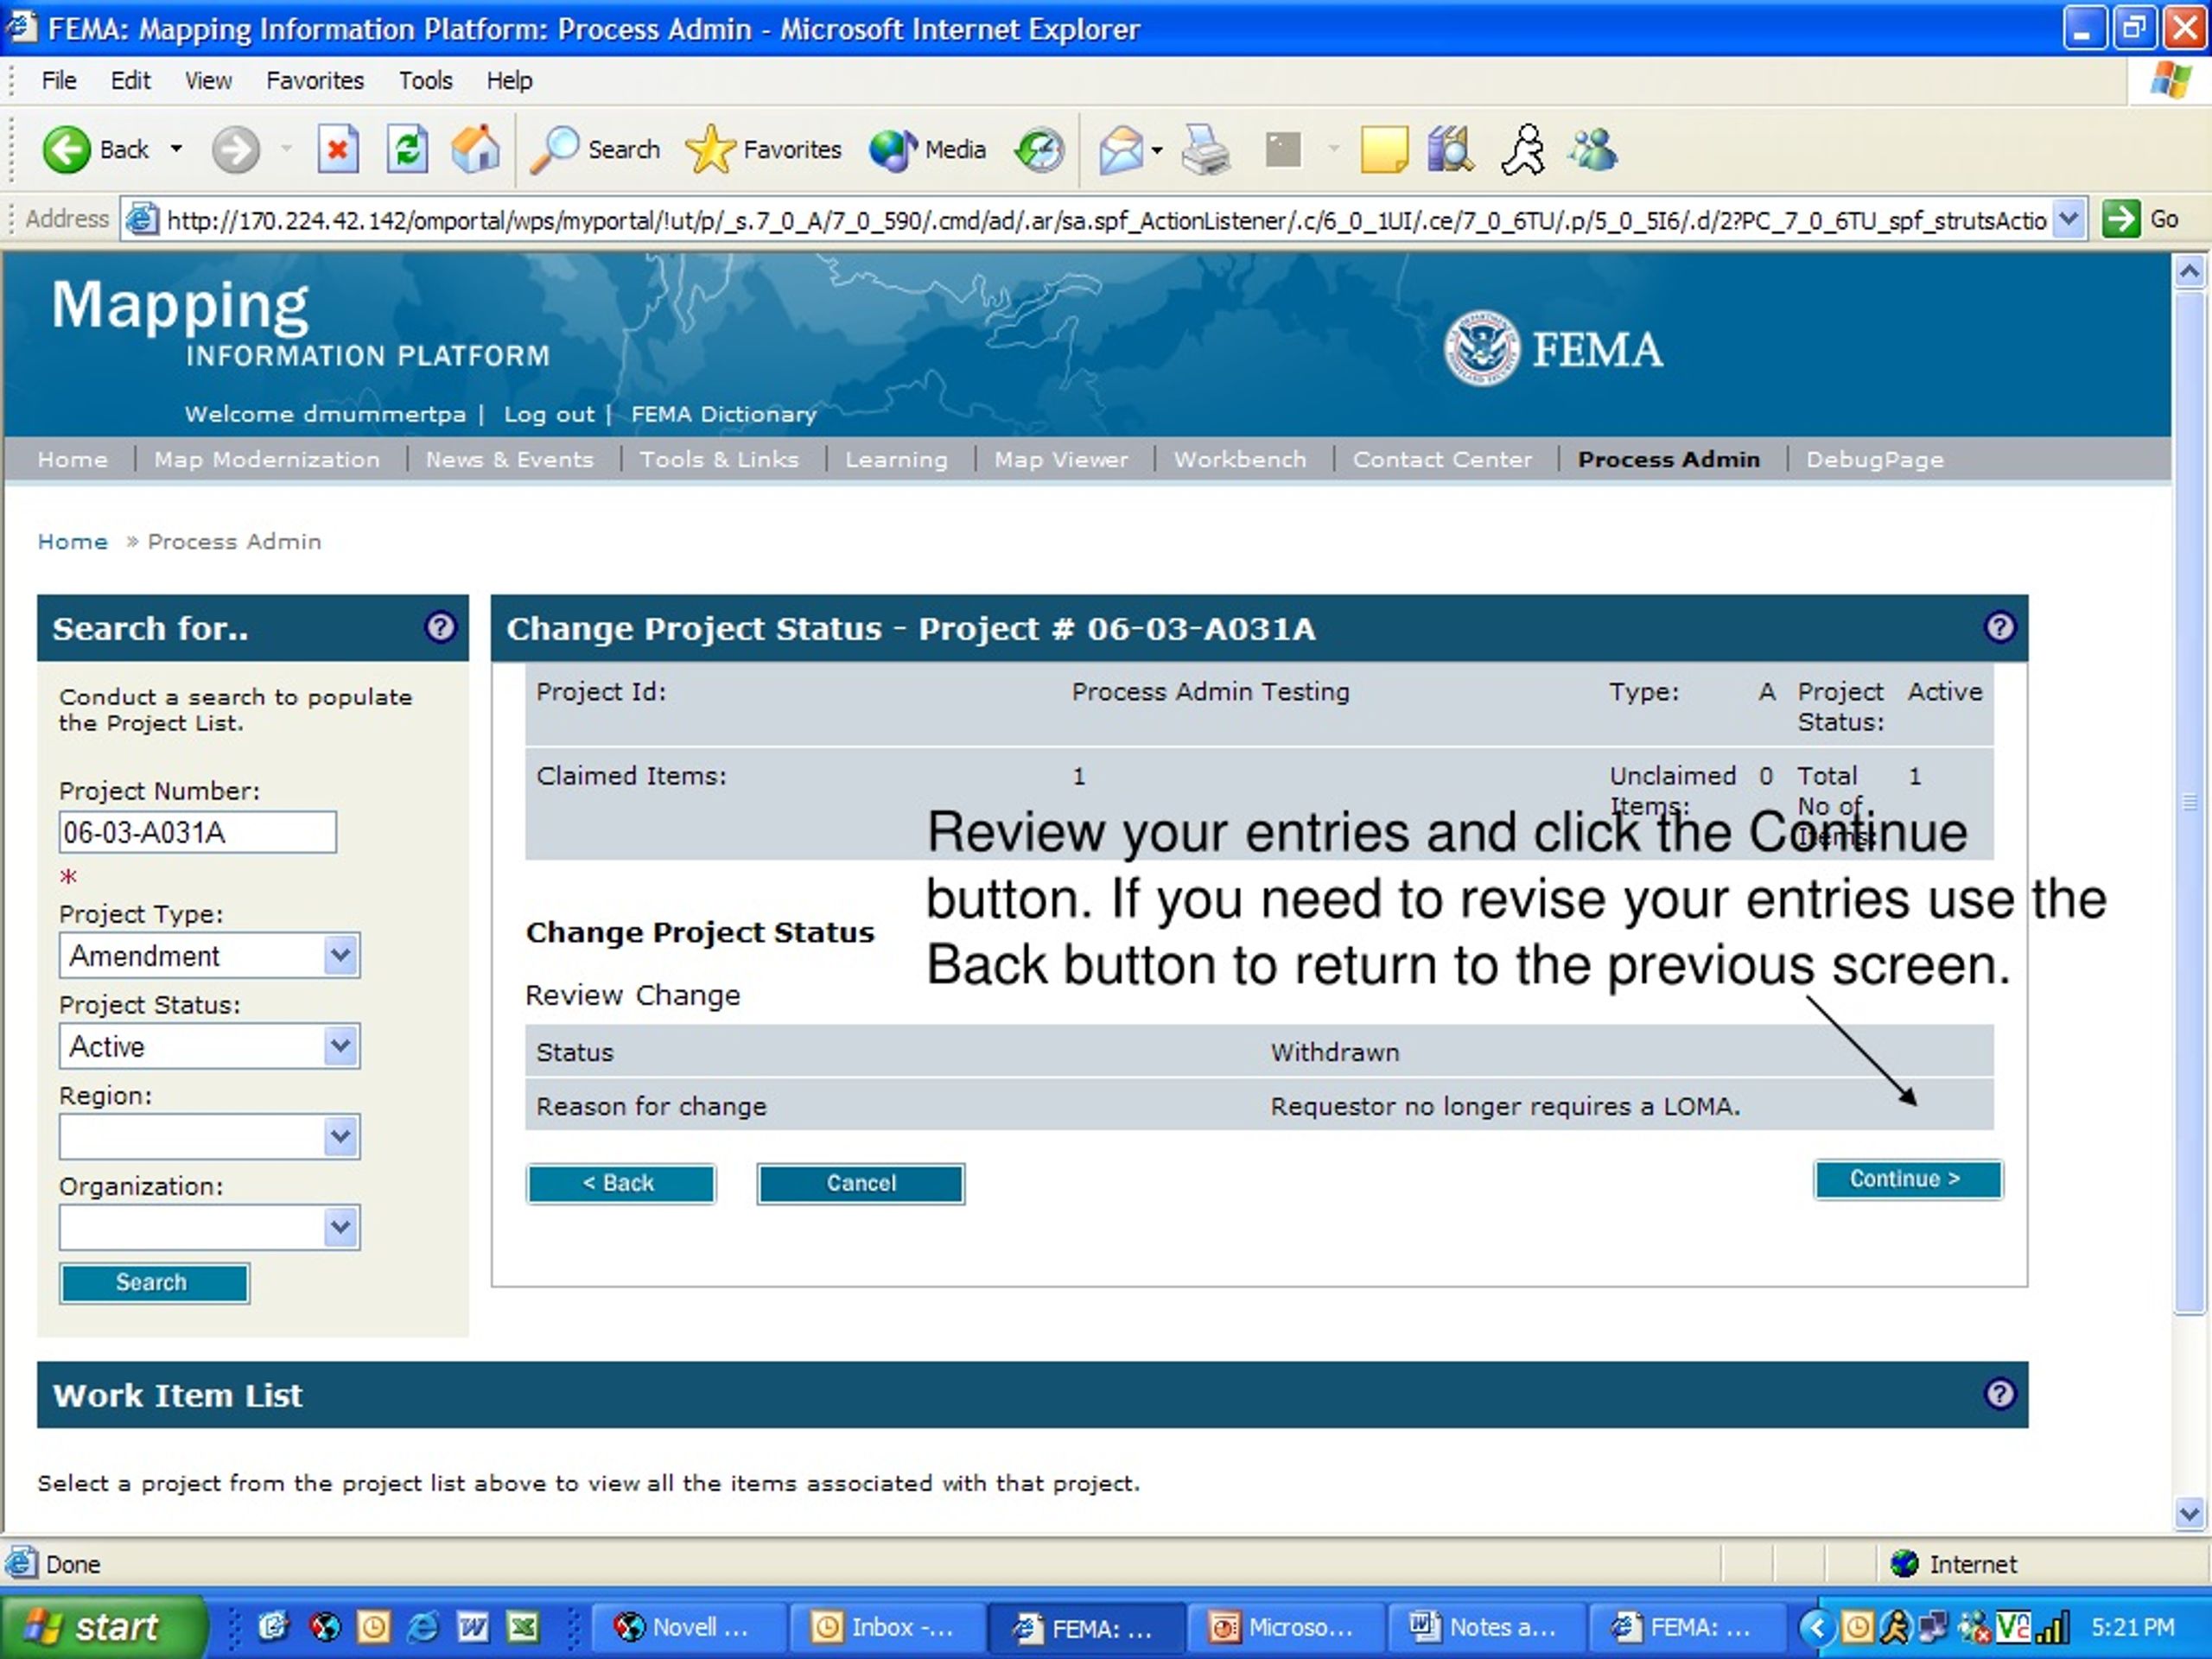Click the two-people Messenger icon

click(x=1592, y=150)
